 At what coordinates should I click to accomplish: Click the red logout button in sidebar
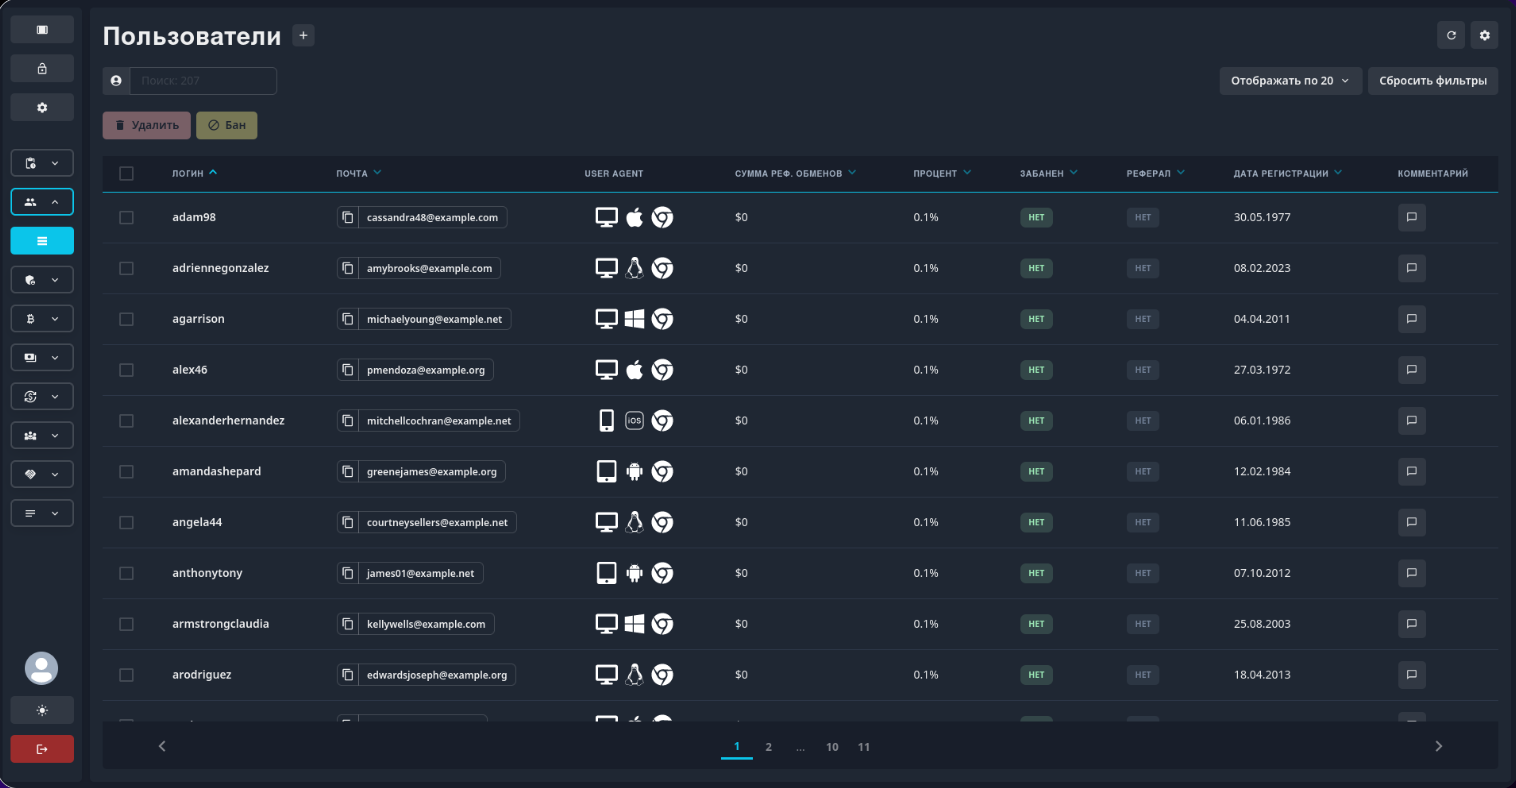click(x=42, y=749)
